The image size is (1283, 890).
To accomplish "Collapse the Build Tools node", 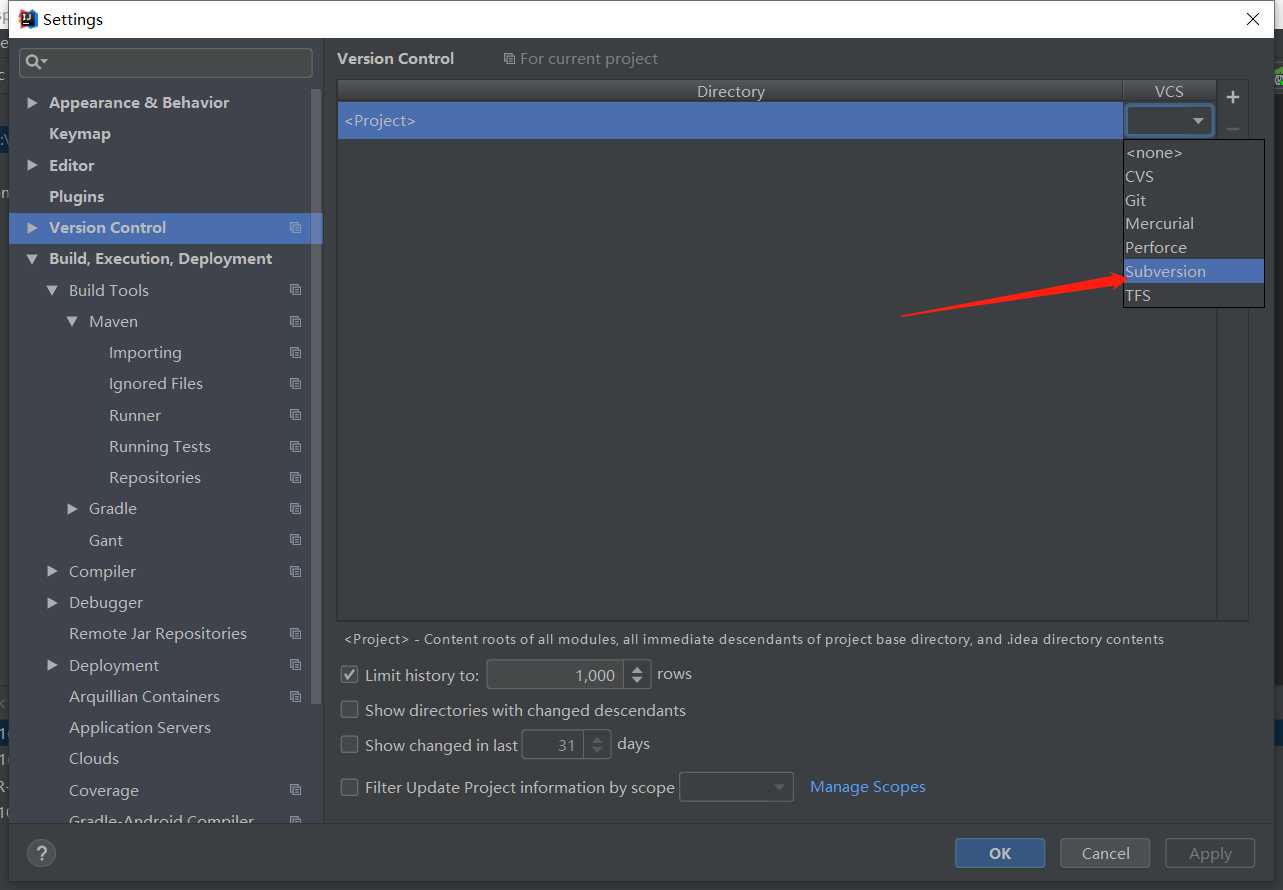I will [52, 290].
